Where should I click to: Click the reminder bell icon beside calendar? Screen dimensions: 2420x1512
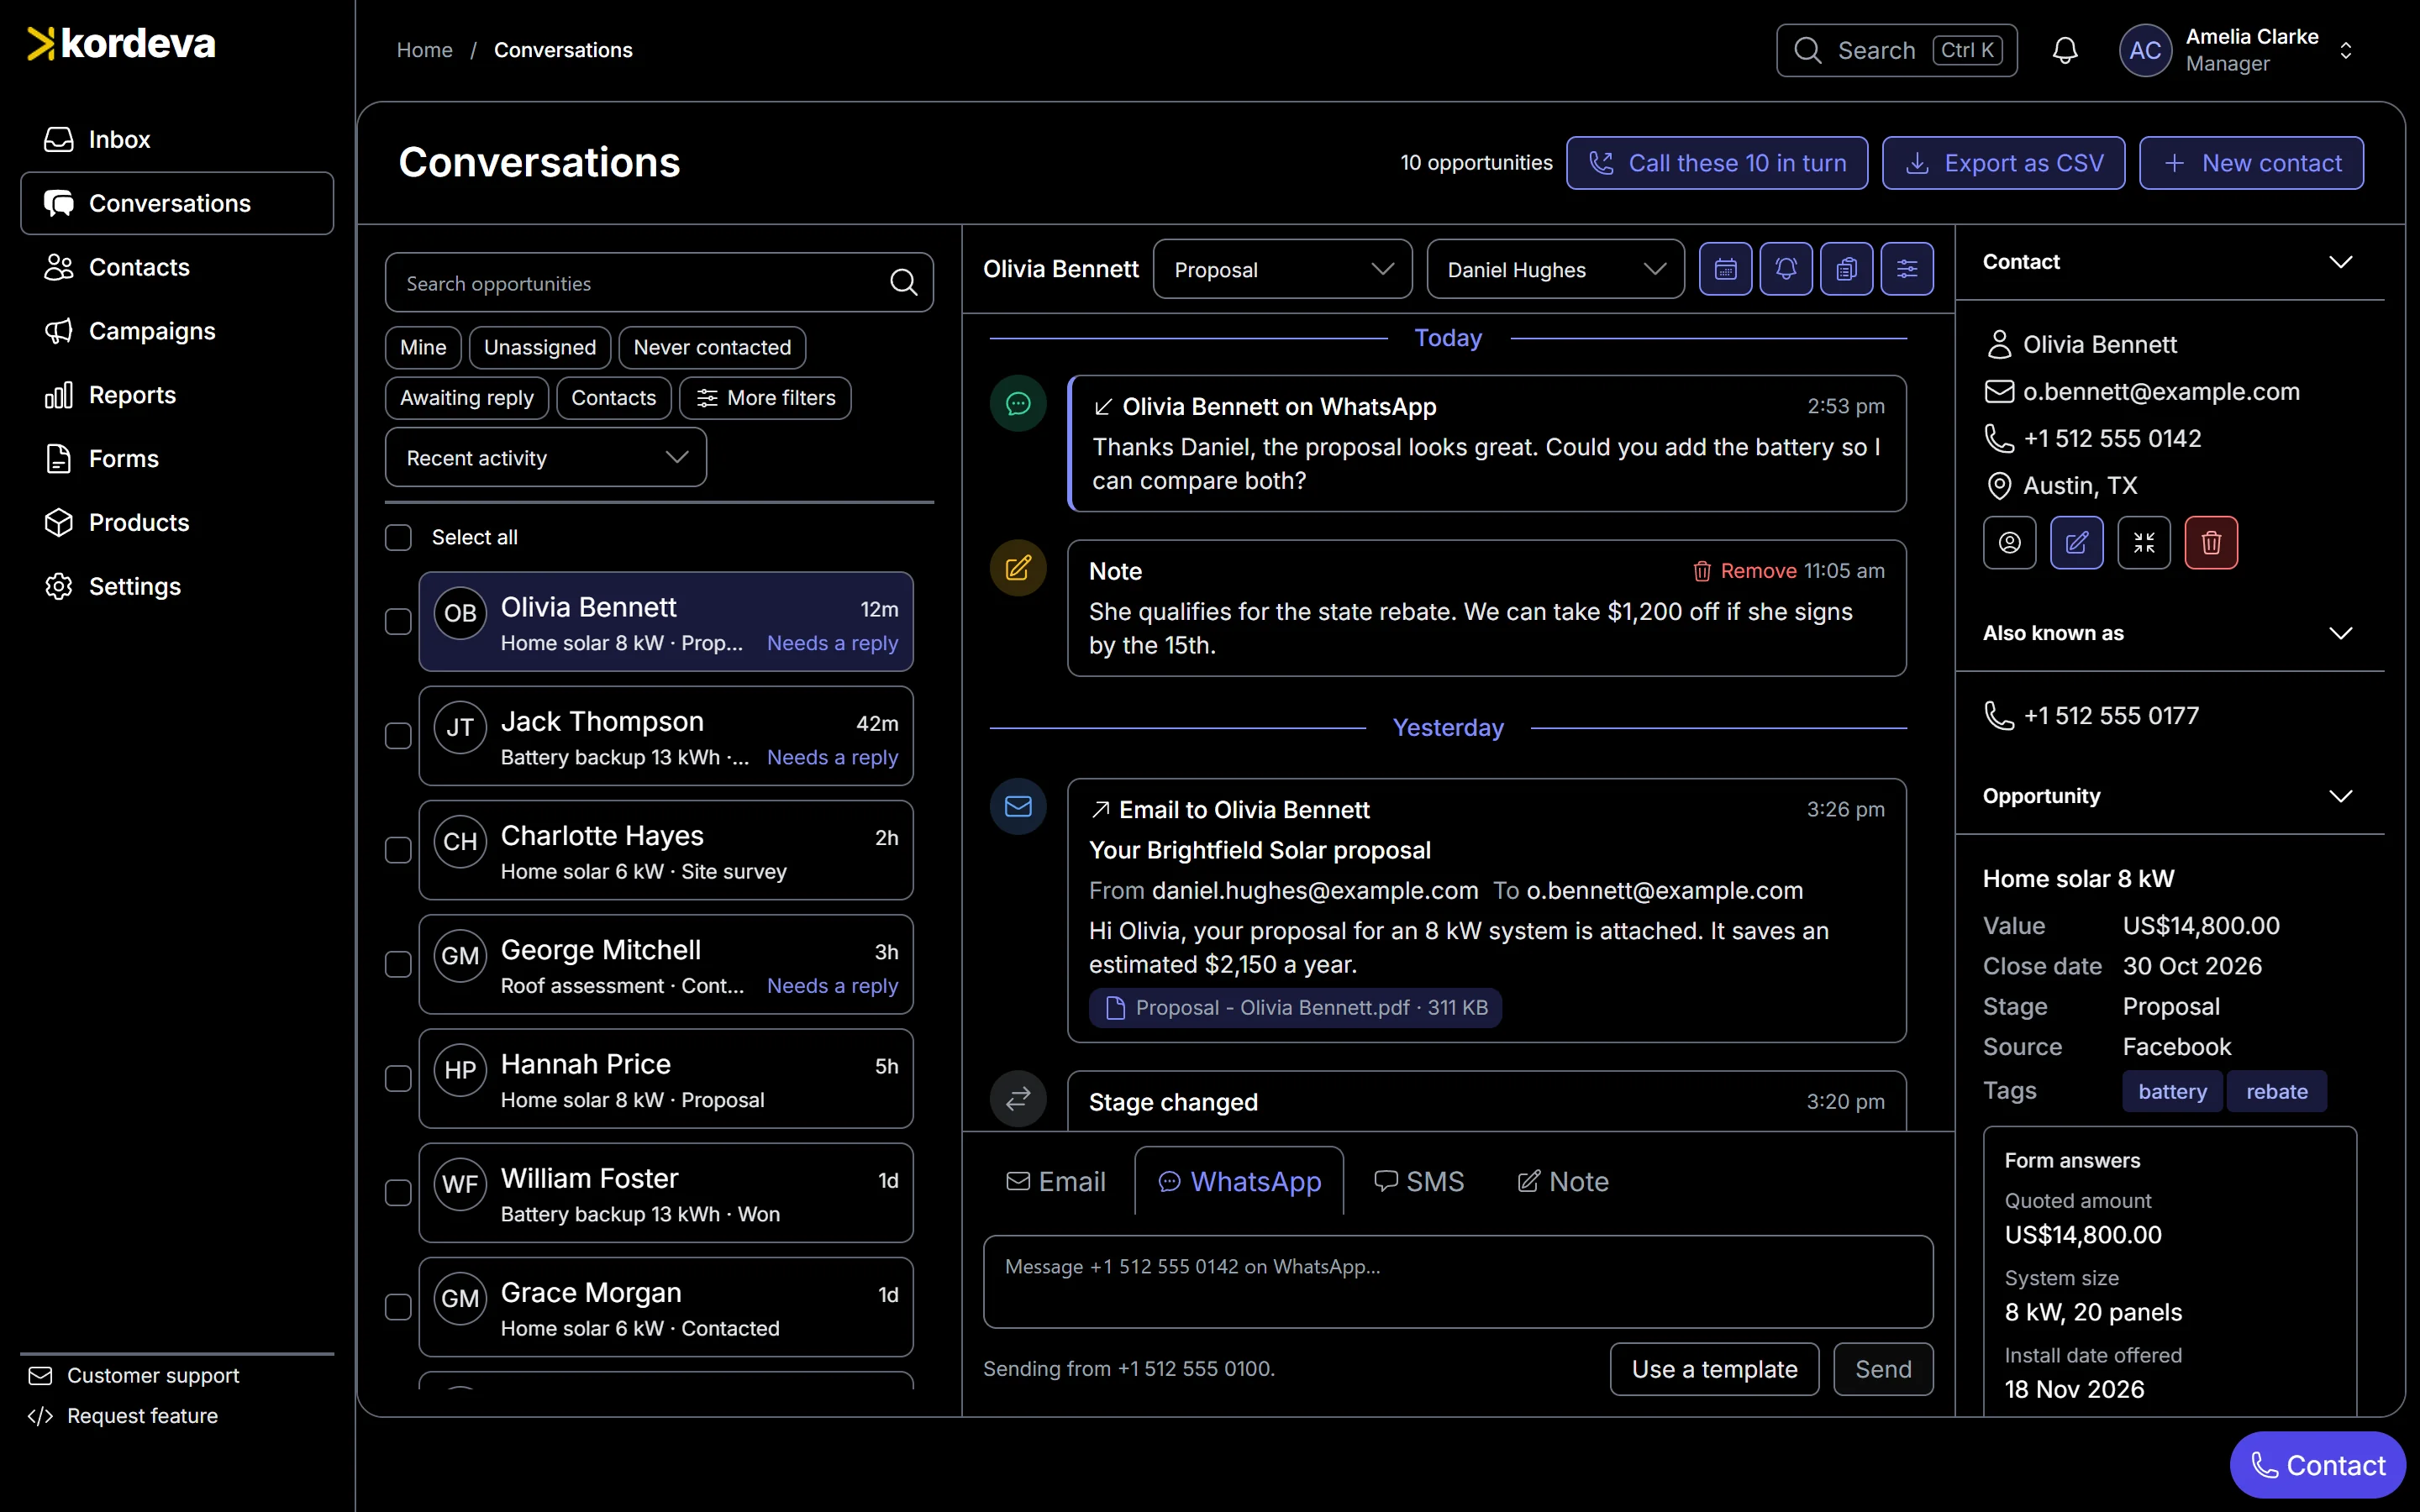(1786, 269)
